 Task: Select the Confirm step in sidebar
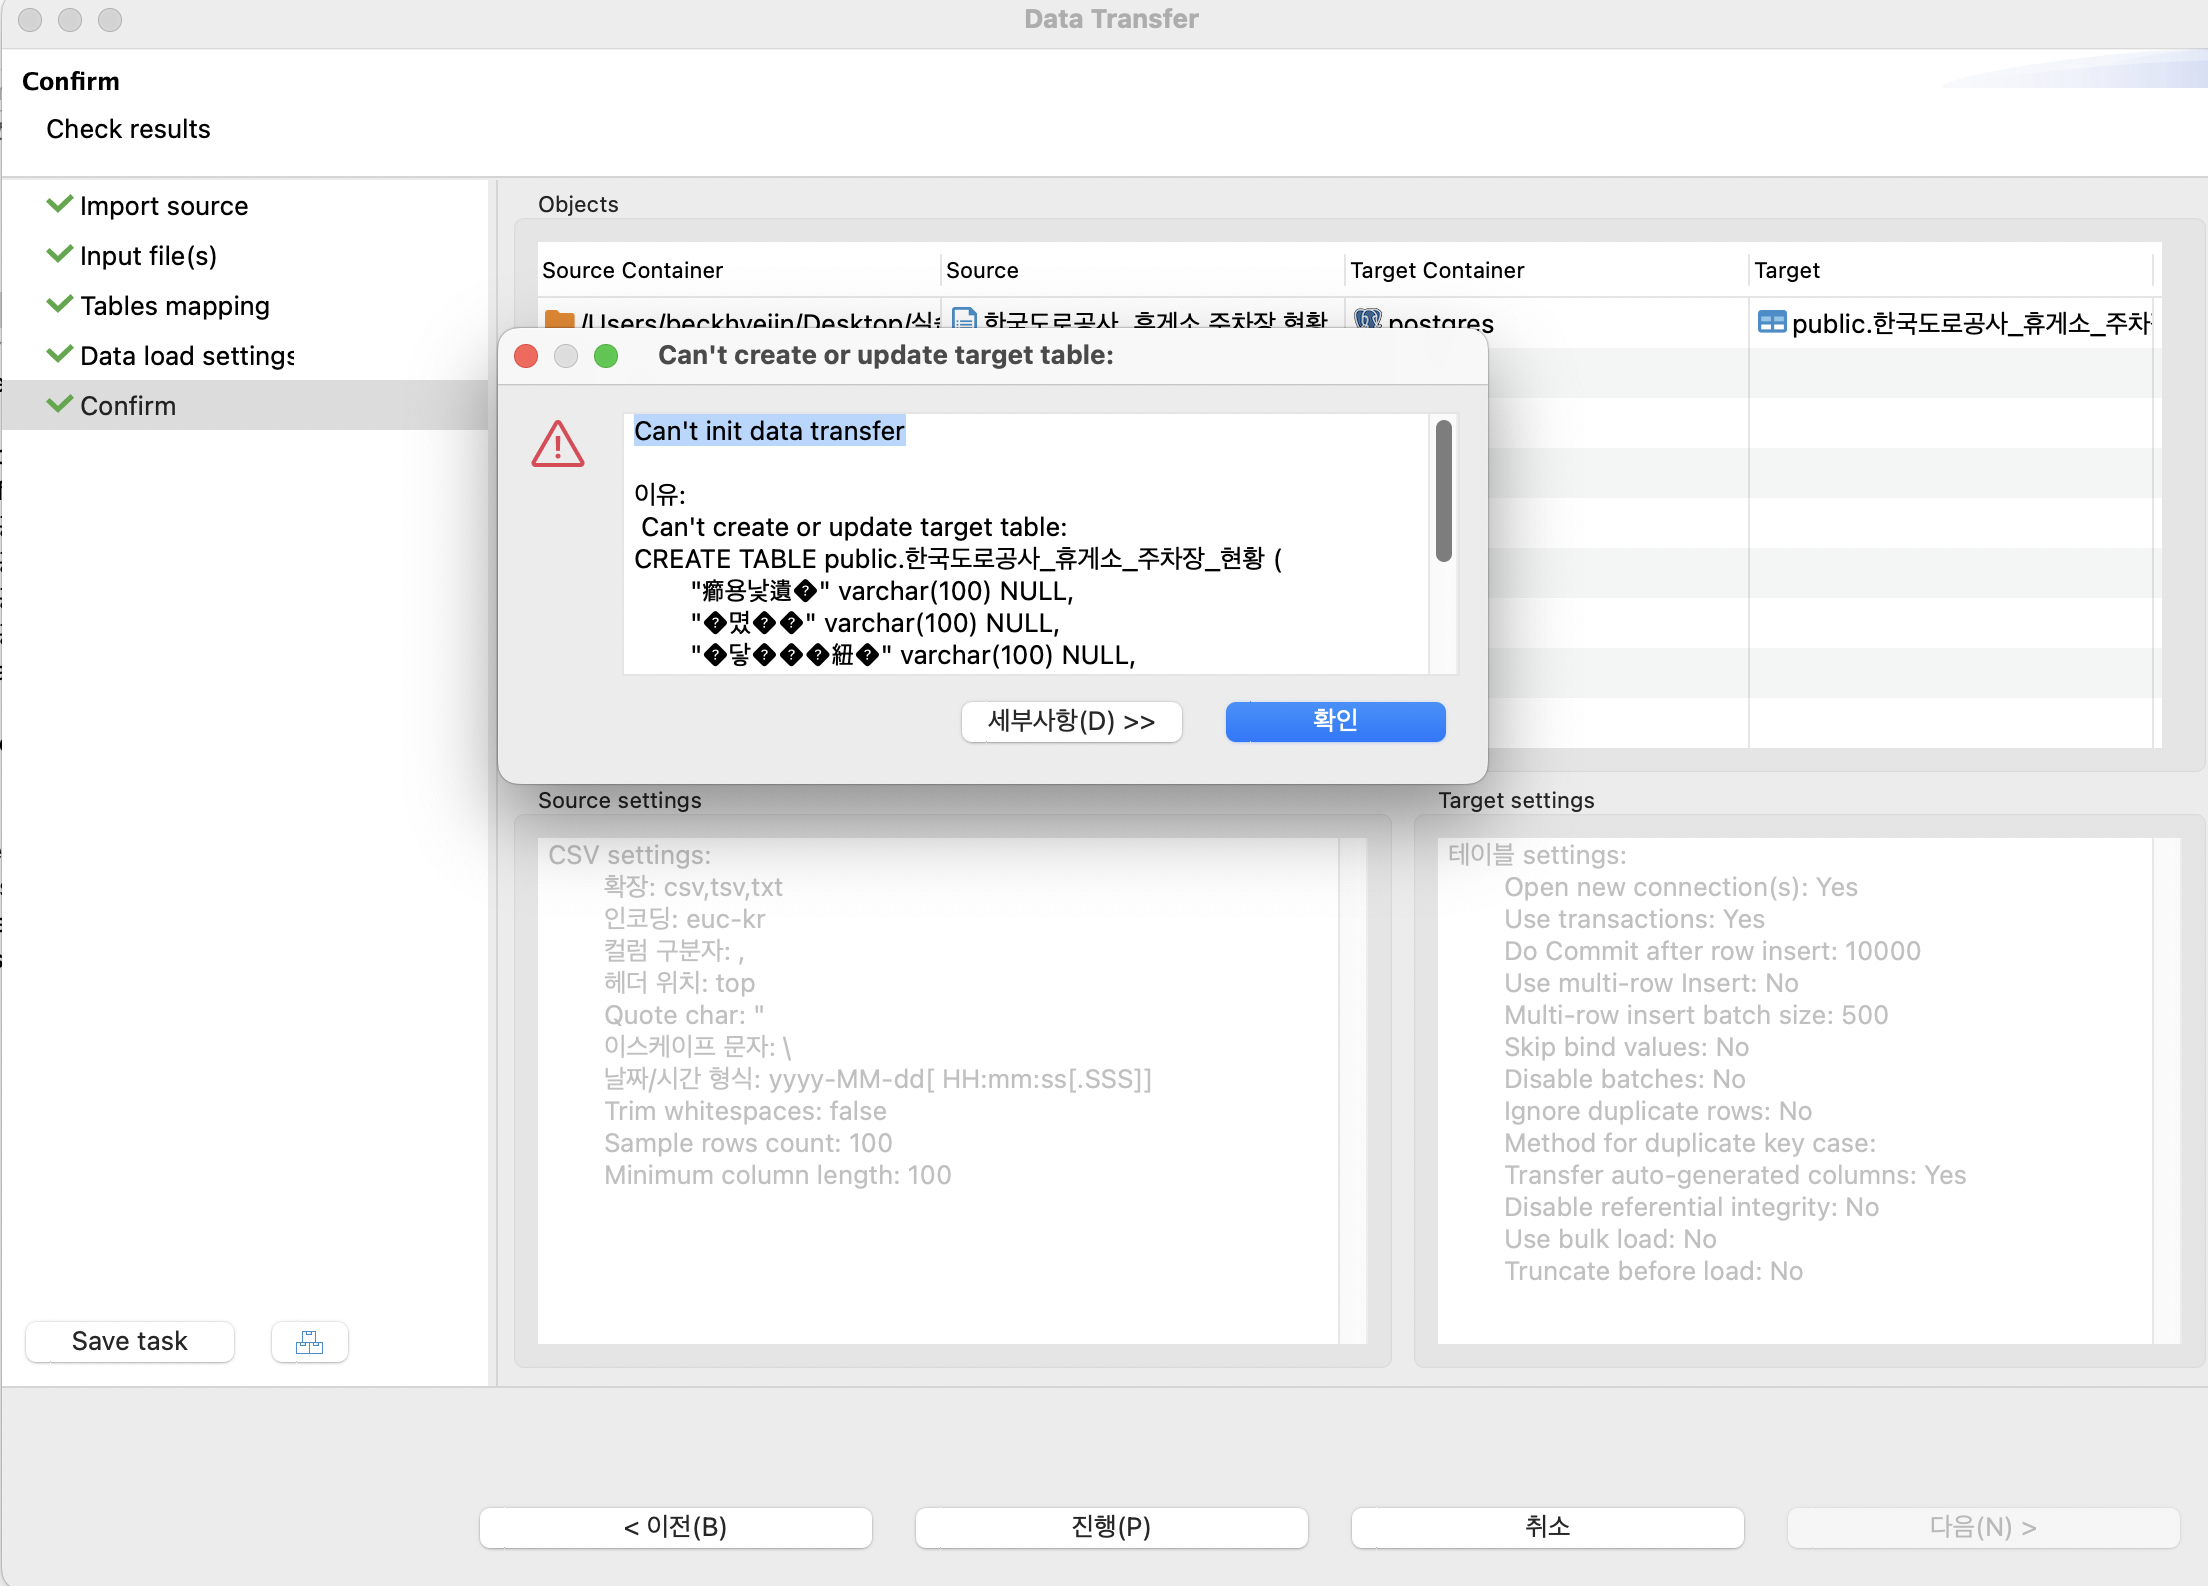click(x=245, y=405)
